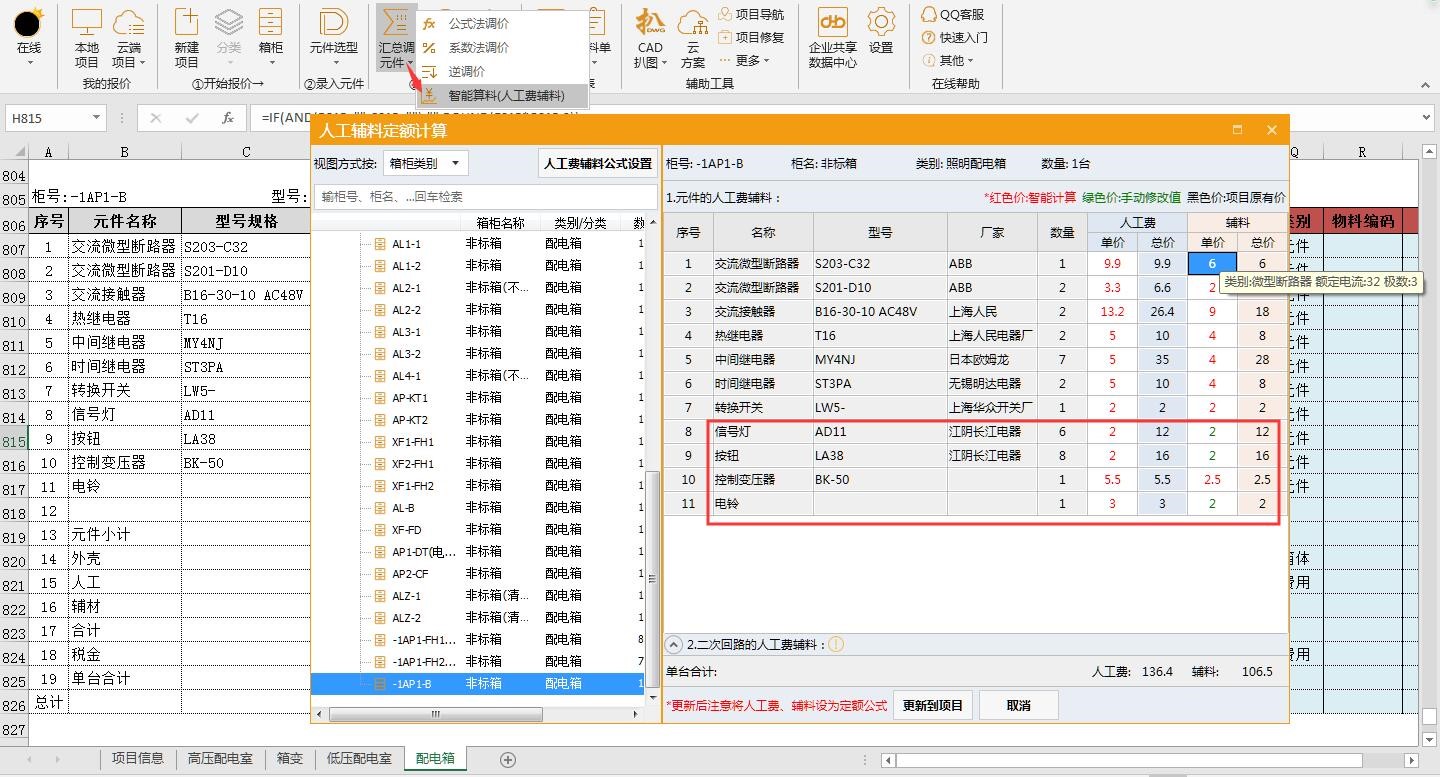Click the 类别/分类 column header

tap(580, 223)
